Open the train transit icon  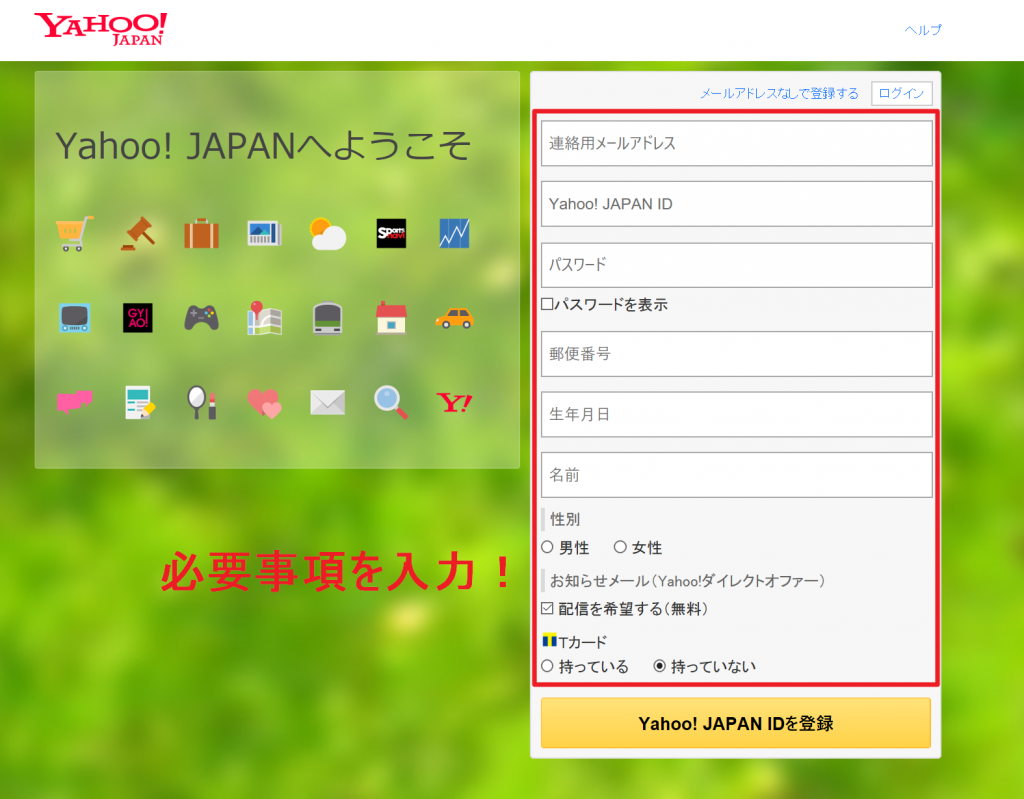pyautogui.click(x=328, y=318)
